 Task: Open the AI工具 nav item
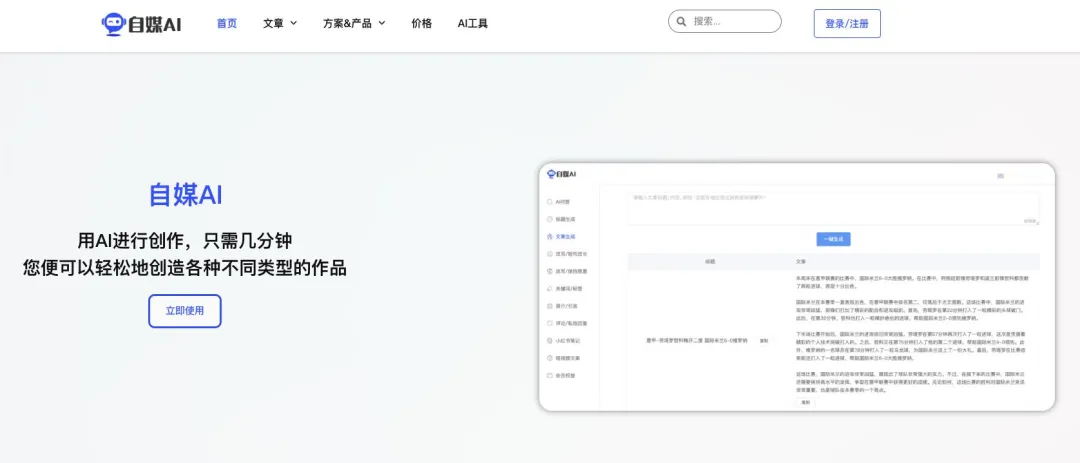point(472,23)
